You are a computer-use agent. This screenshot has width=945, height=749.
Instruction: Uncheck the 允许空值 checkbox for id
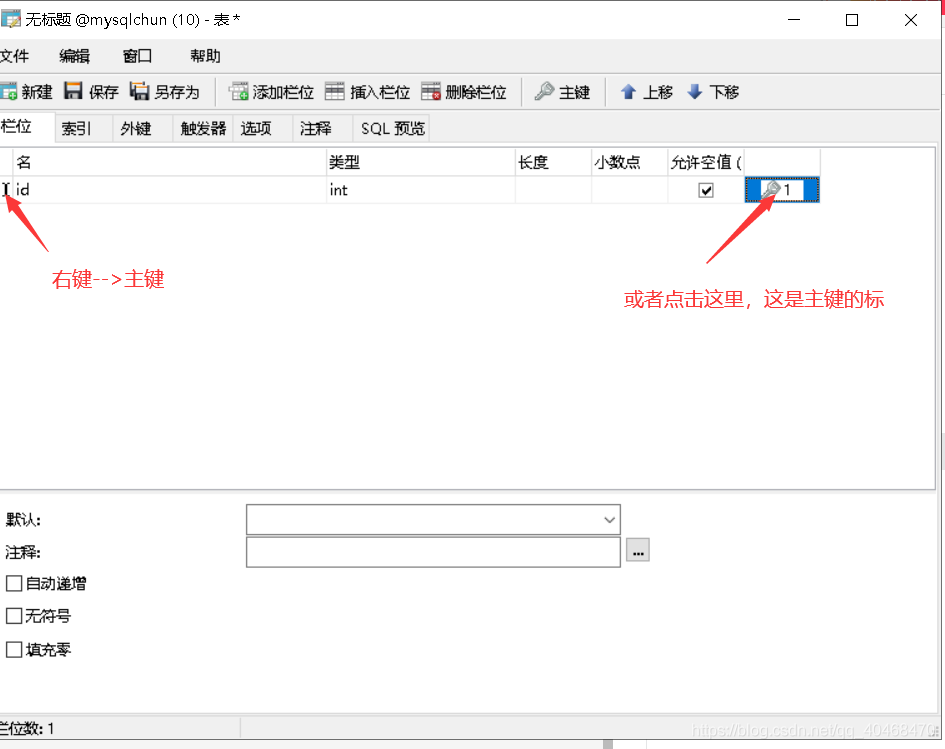tap(705, 190)
